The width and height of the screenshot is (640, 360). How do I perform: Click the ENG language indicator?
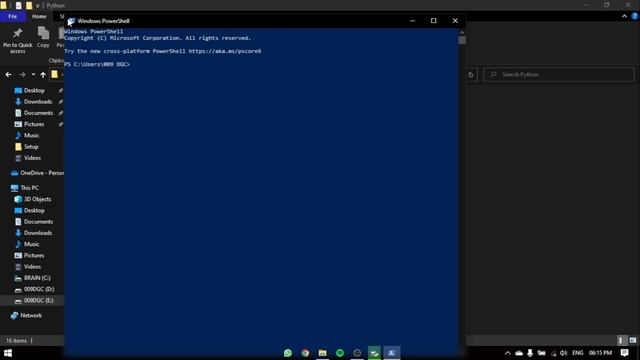click(578, 353)
